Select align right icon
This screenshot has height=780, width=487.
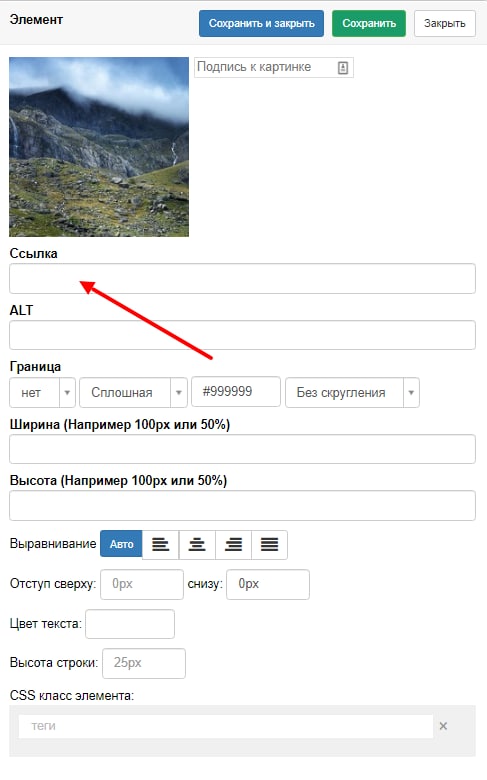233,545
